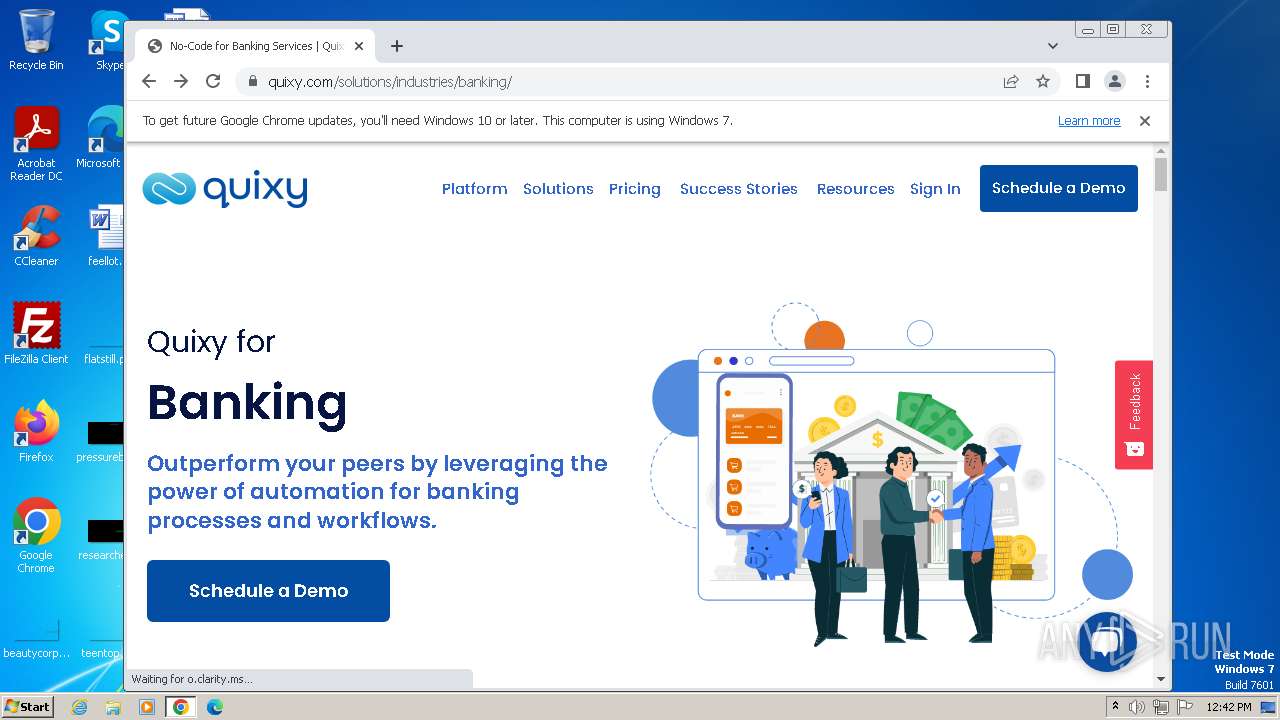The image size is (1280, 720).
Task: Open media player taskbar icon
Action: point(147,707)
